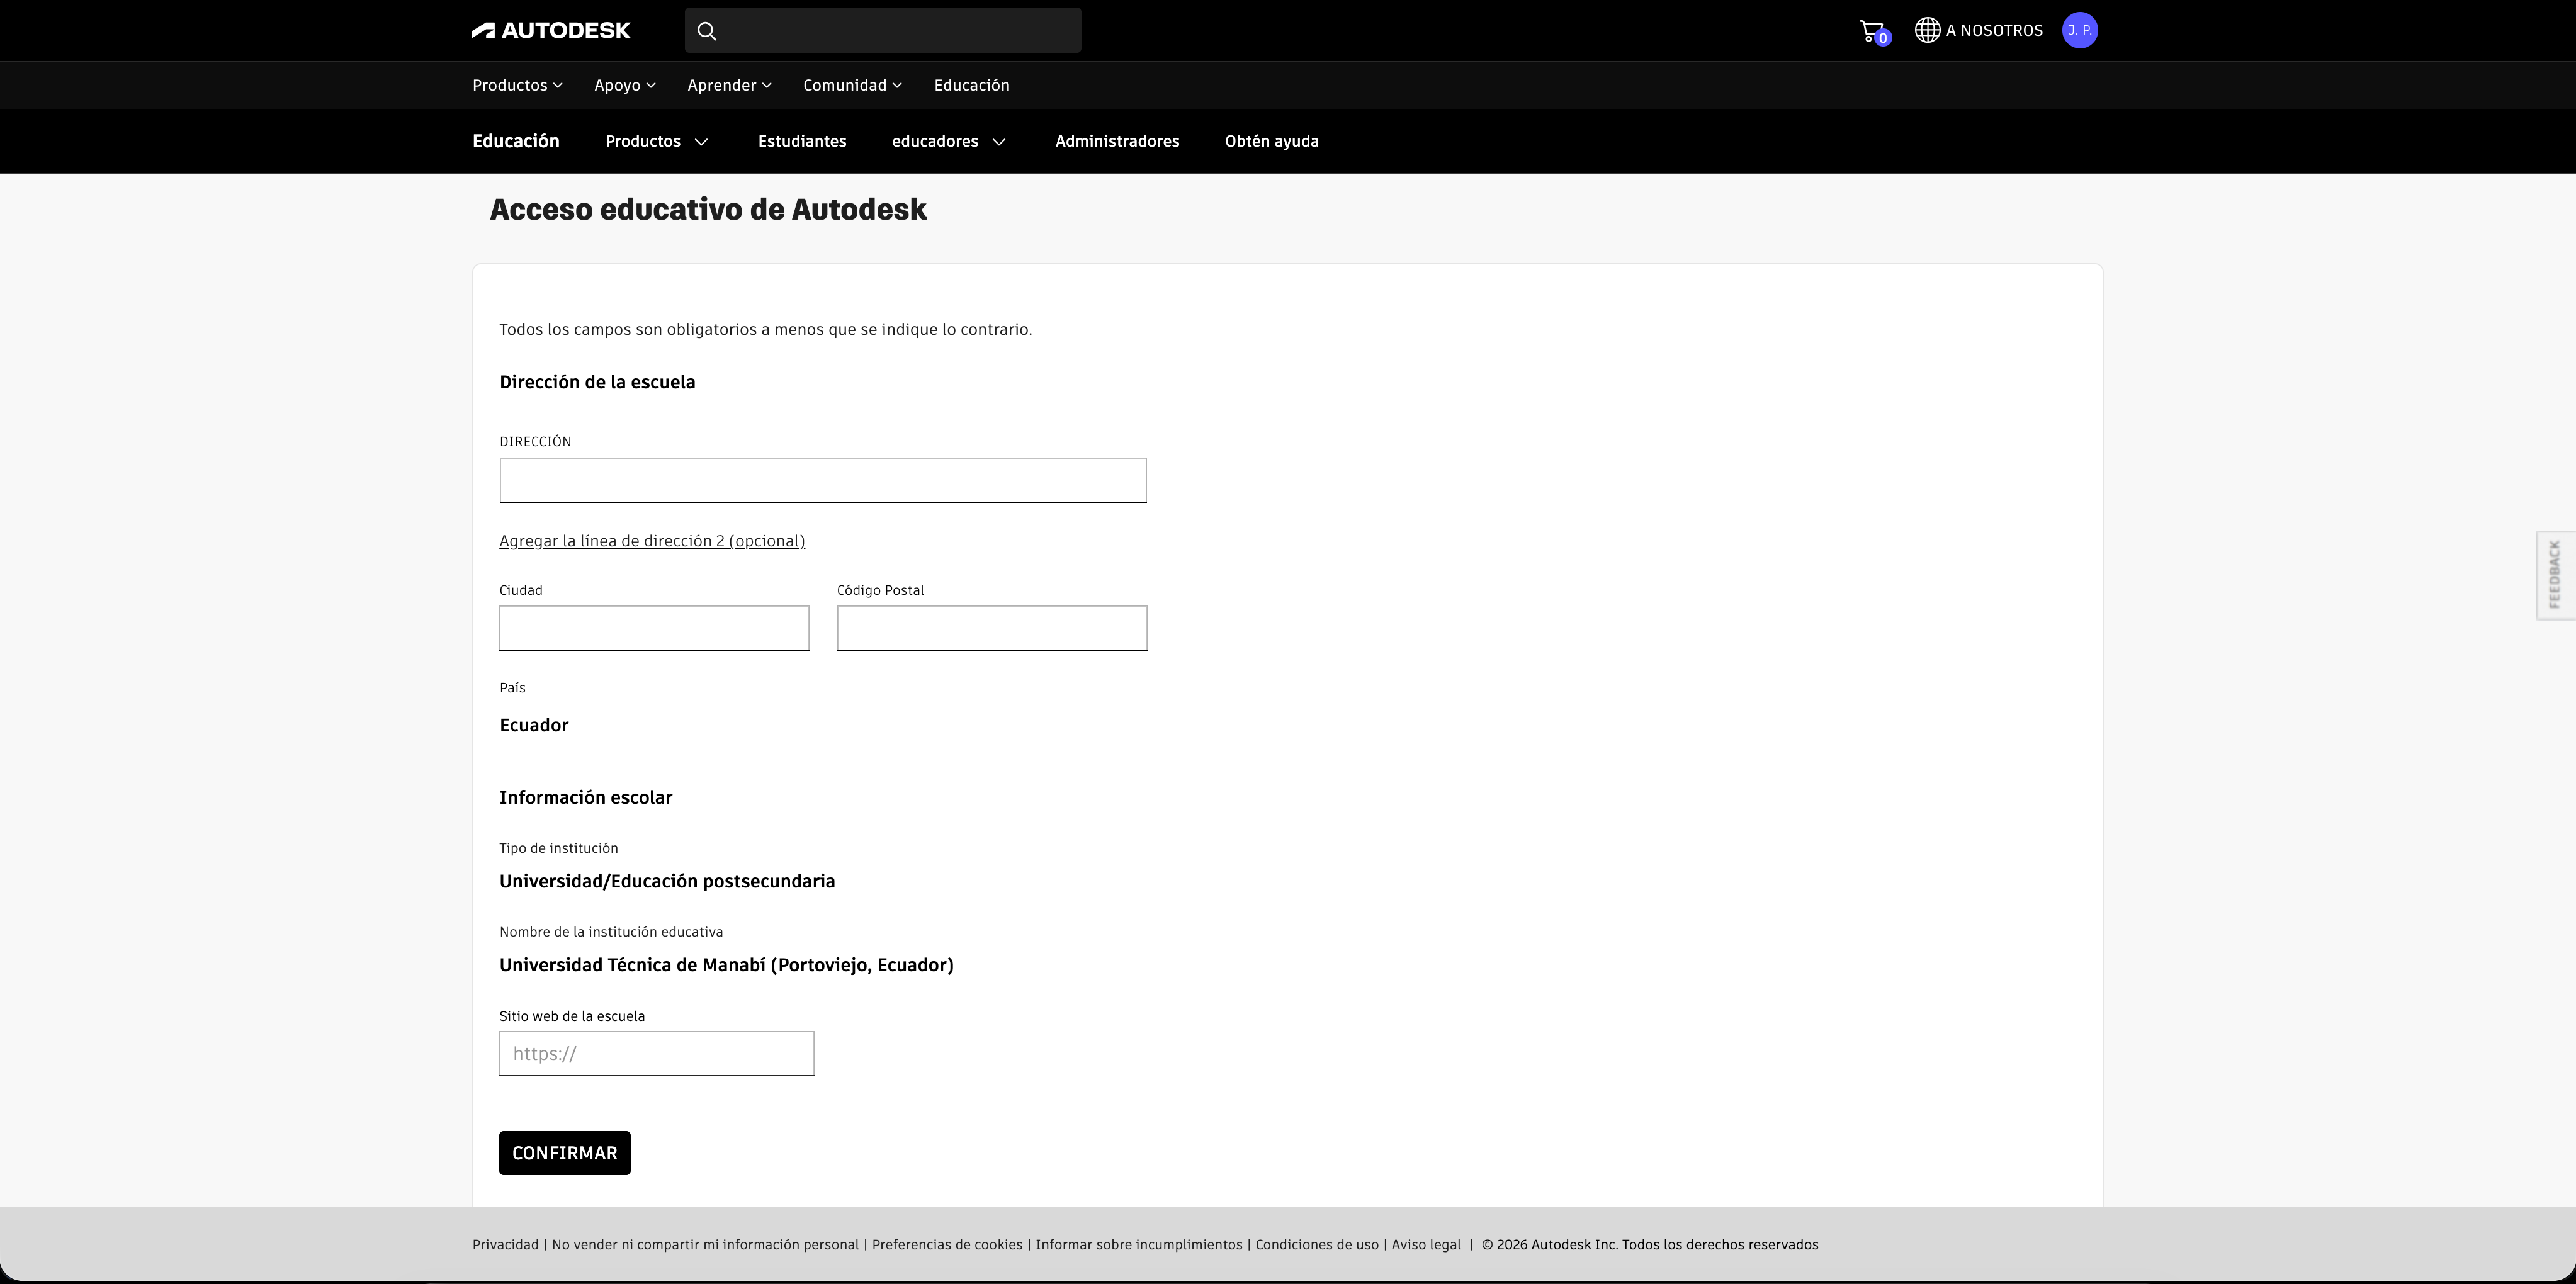Open Educación in the top navigation
The image size is (2576, 1284).
click(x=972, y=85)
